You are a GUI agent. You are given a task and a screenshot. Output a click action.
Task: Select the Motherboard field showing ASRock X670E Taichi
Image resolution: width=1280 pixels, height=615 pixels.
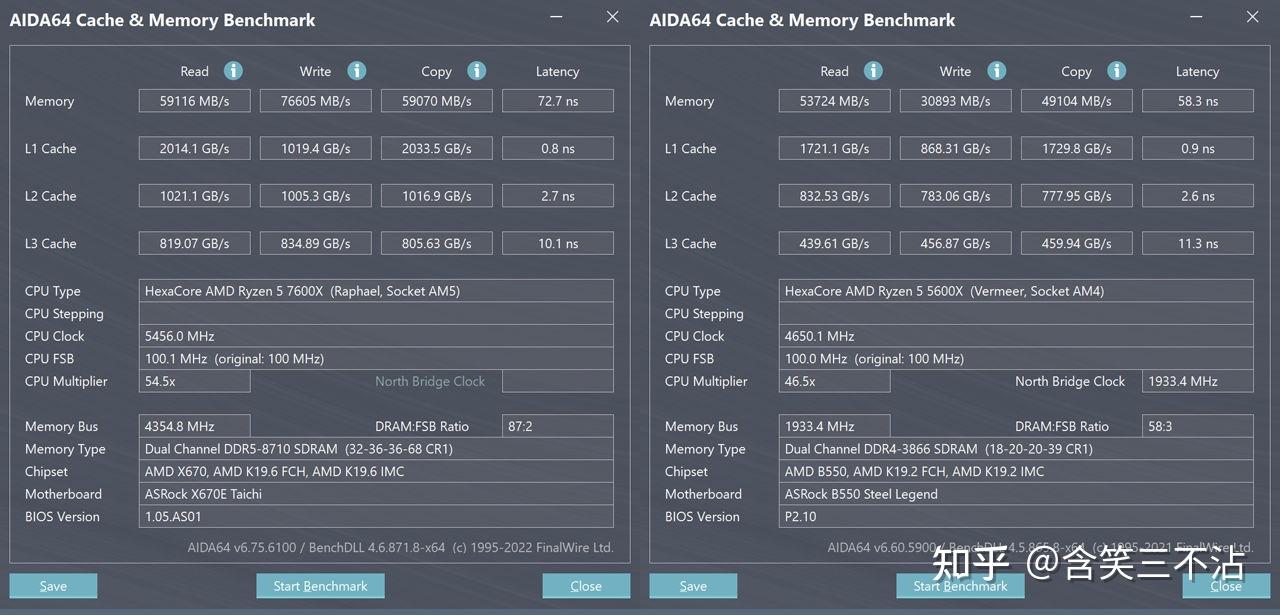377,494
